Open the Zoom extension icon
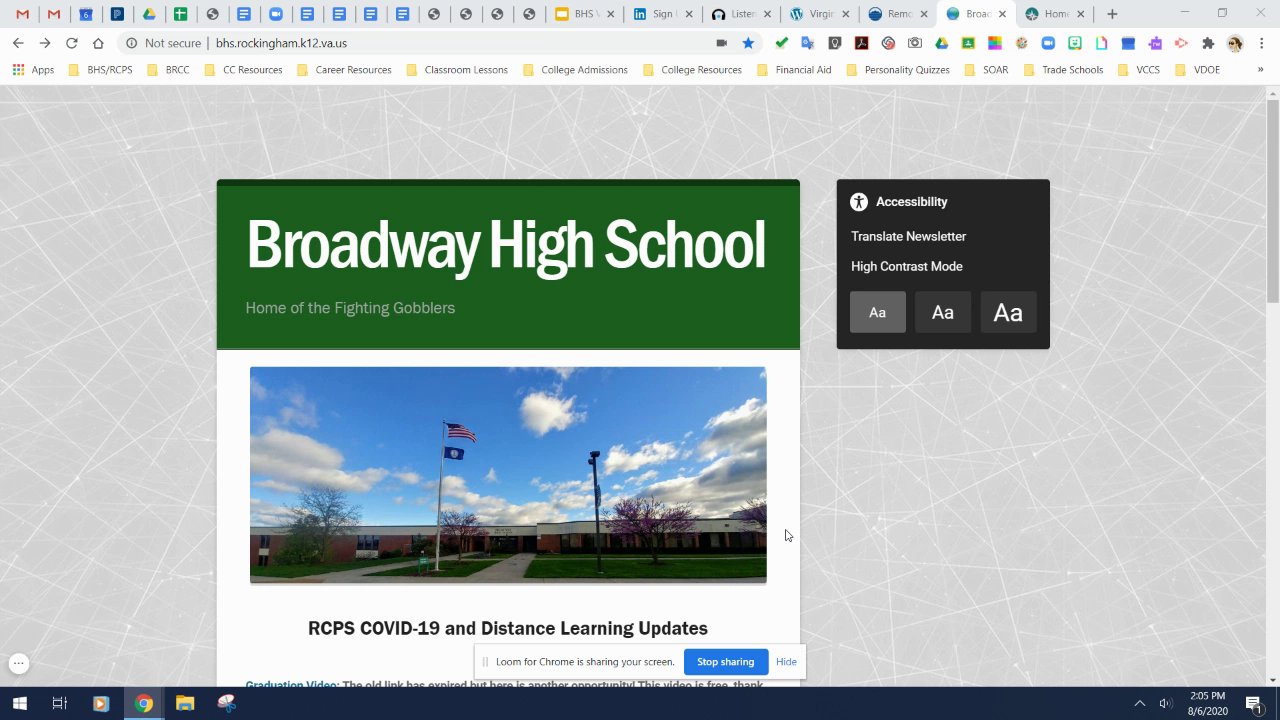This screenshot has width=1280, height=720. (1048, 43)
